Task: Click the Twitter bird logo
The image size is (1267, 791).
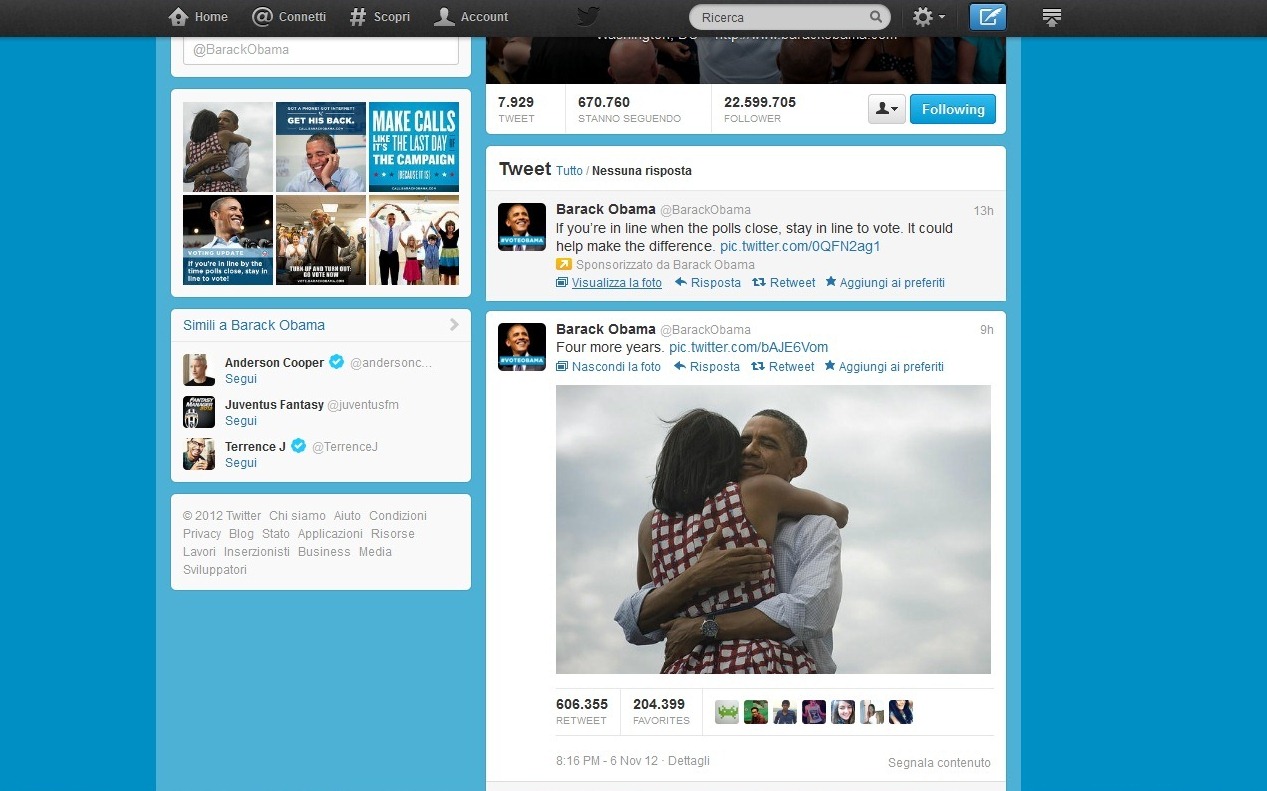Action: pyautogui.click(x=588, y=16)
